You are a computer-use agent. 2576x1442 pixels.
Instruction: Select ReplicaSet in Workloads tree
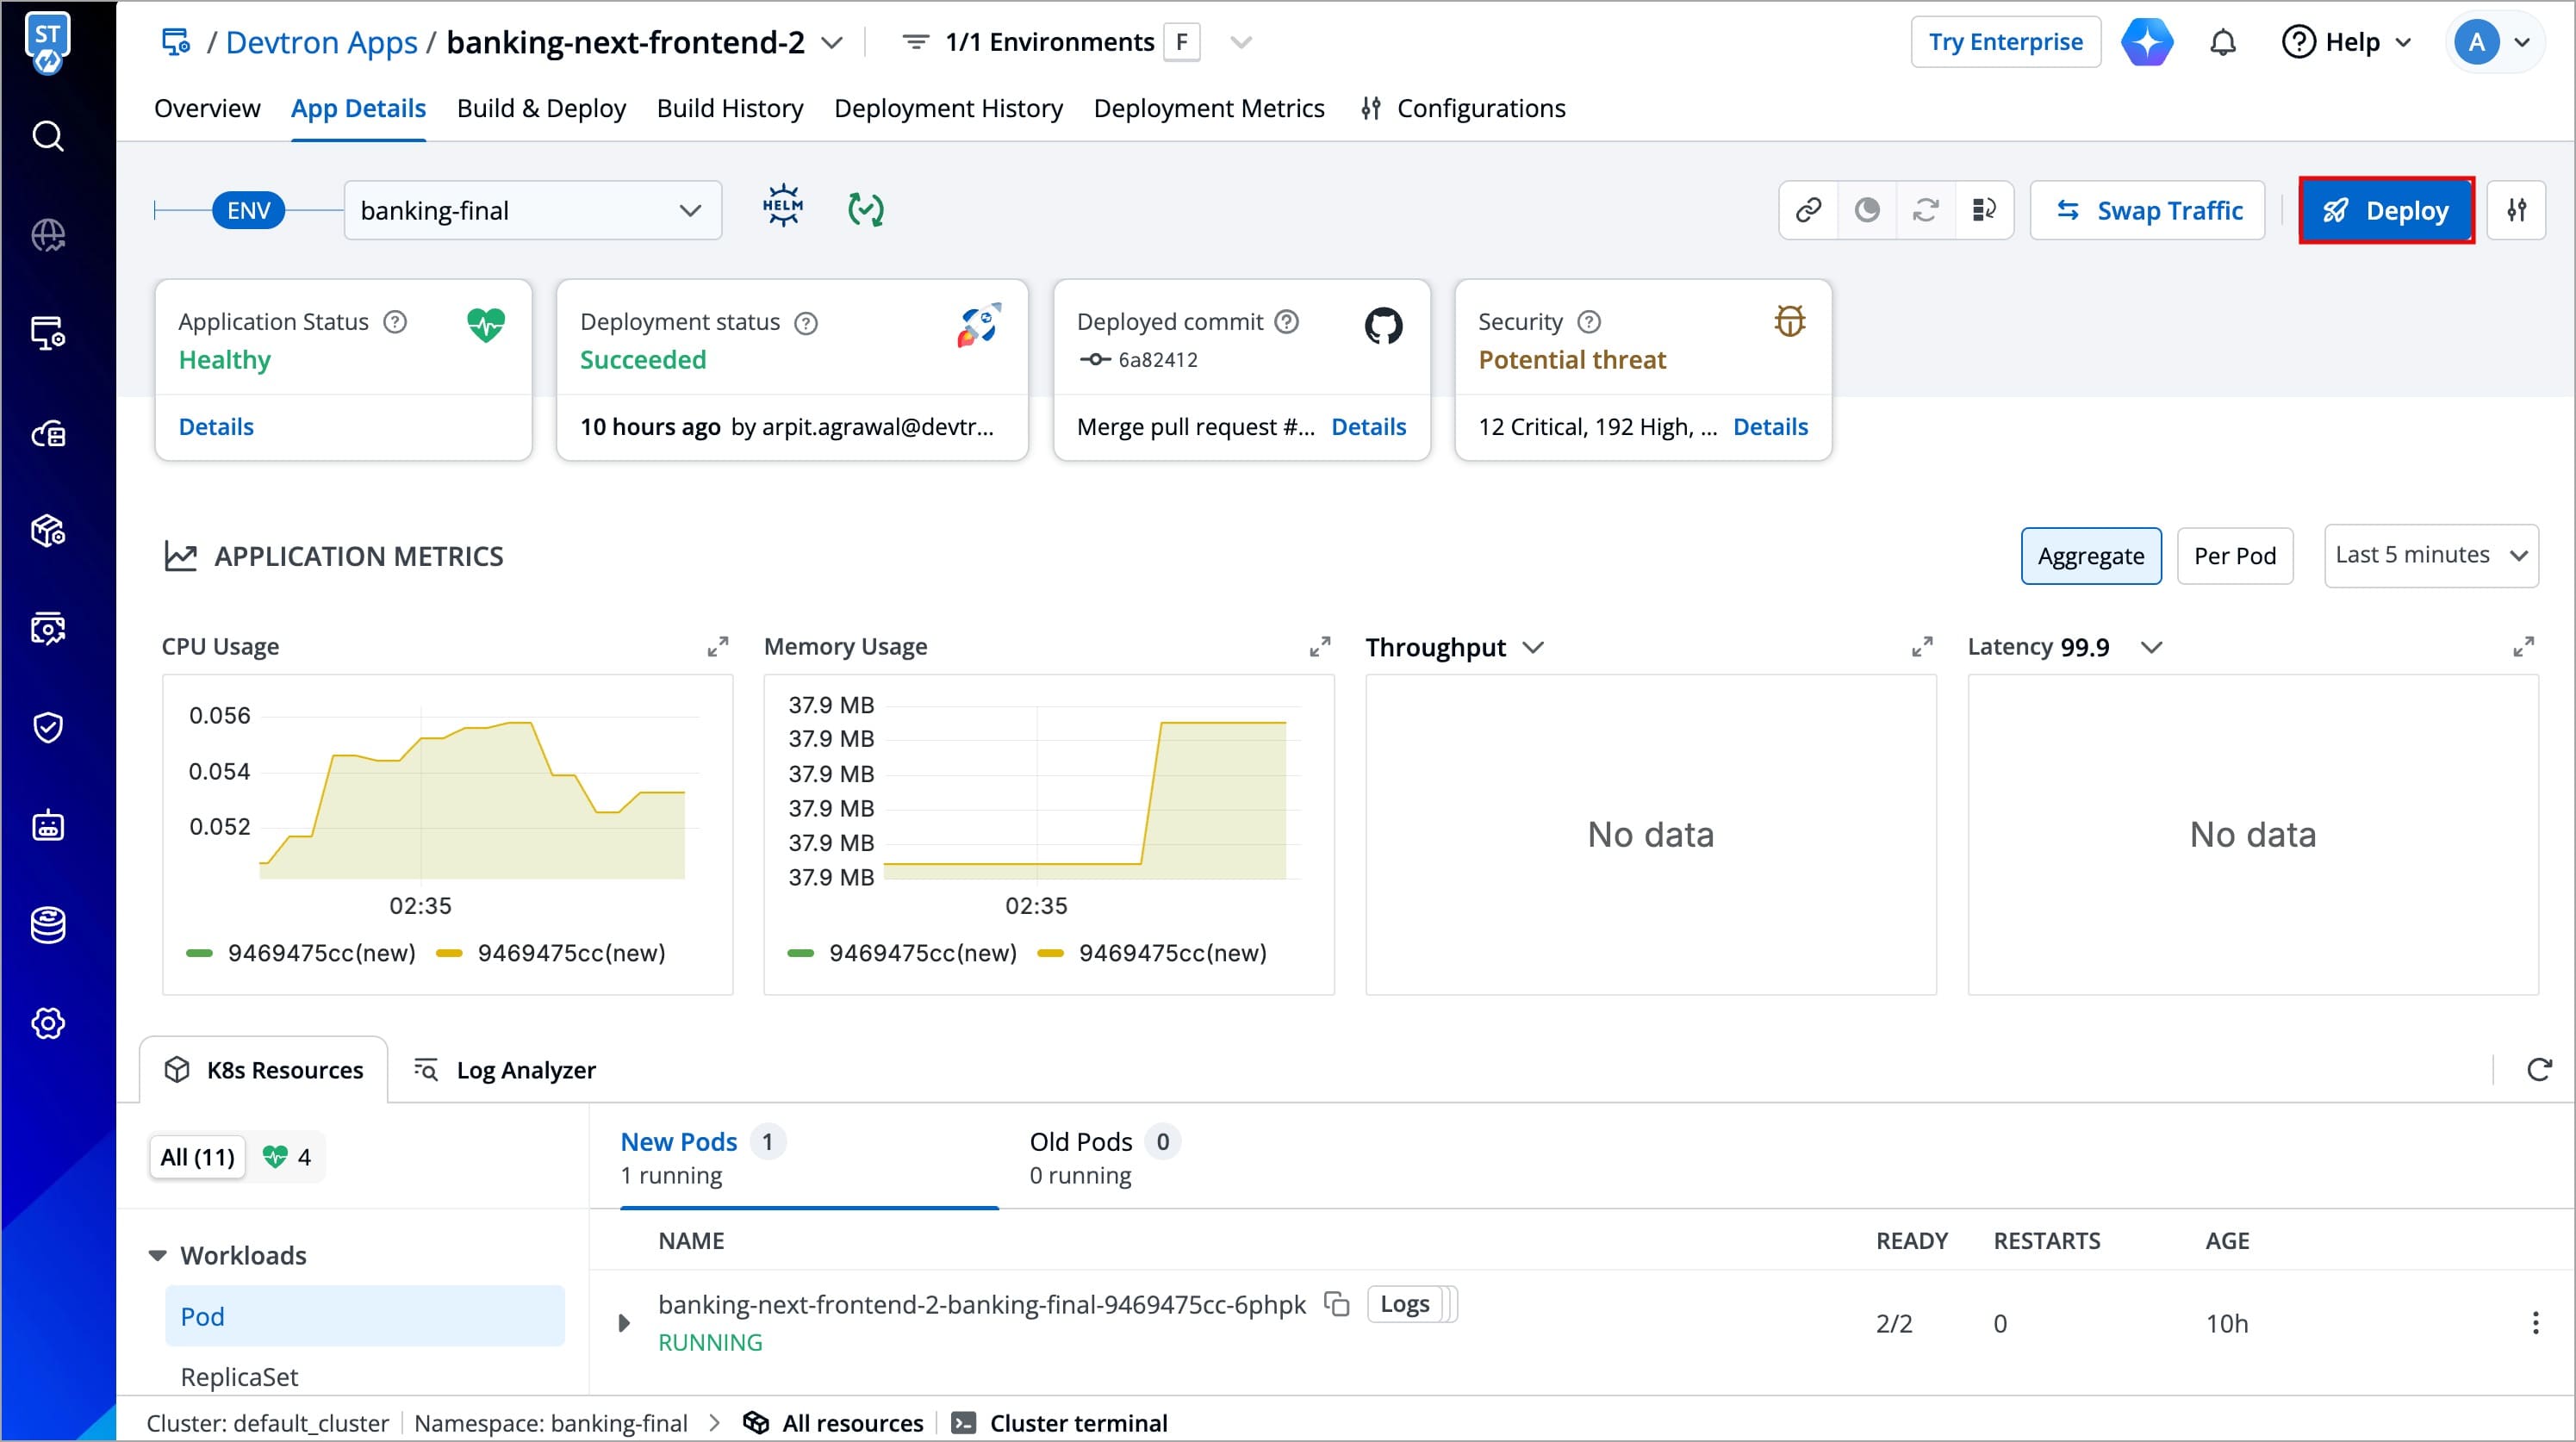(239, 1377)
